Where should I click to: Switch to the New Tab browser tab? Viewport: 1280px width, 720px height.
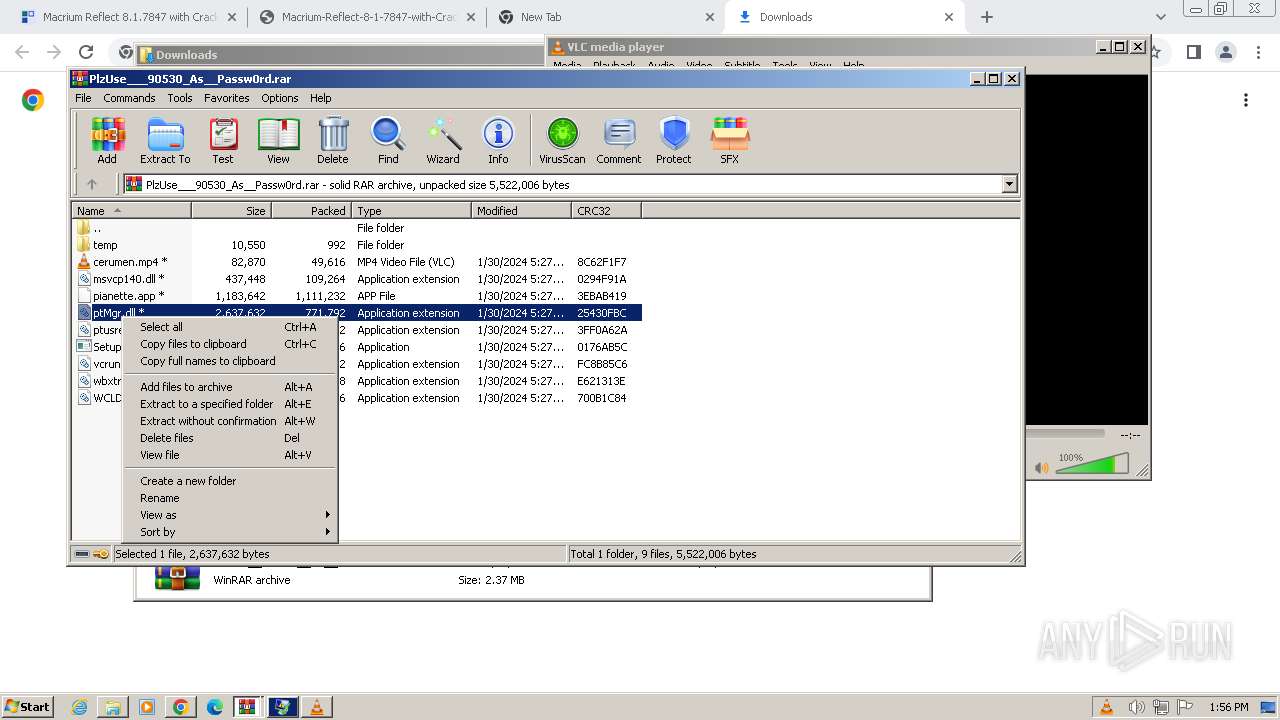coord(605,17)
